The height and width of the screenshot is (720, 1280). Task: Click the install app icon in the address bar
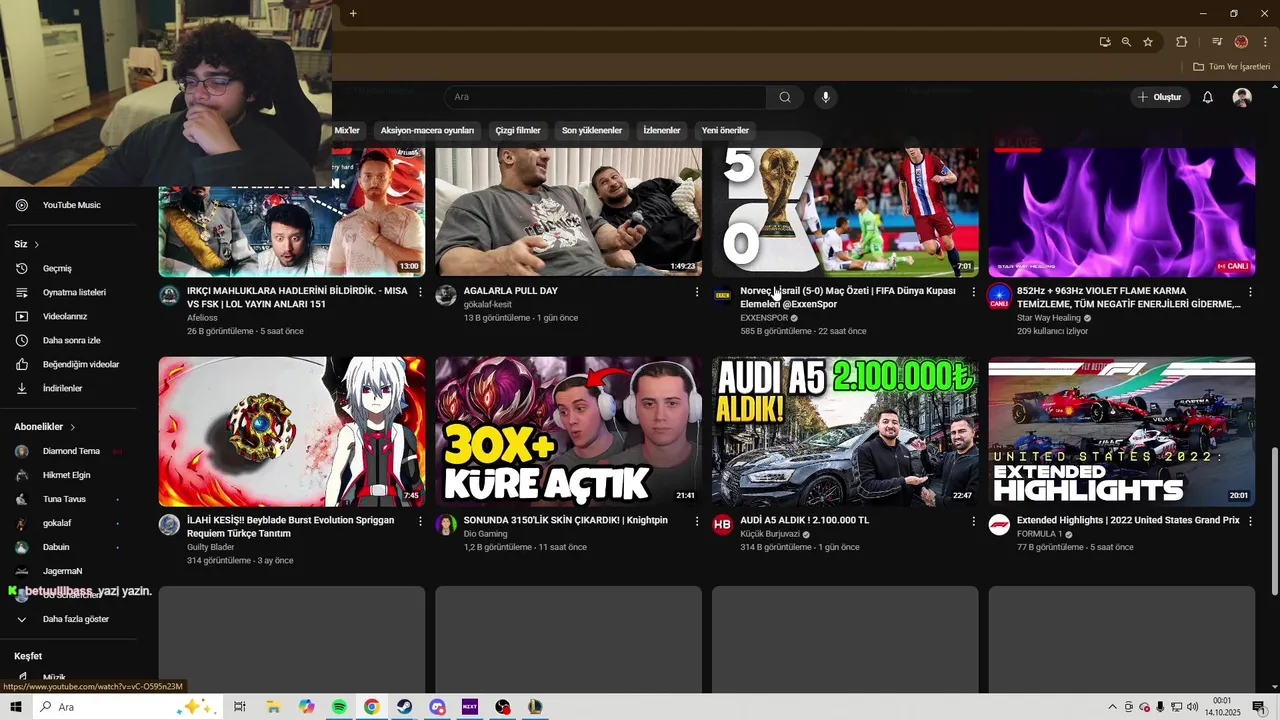[1104, 42]
